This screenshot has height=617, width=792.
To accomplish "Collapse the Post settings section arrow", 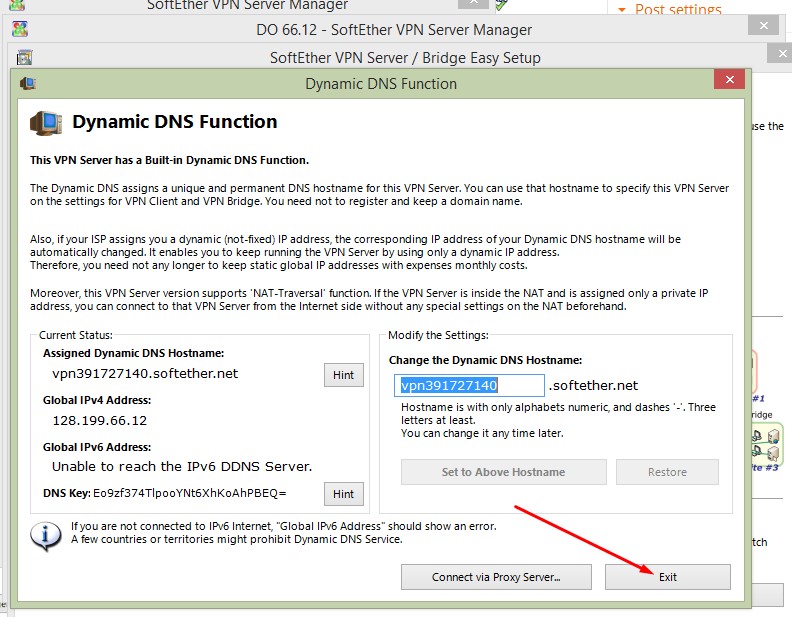I will (622, 10).
